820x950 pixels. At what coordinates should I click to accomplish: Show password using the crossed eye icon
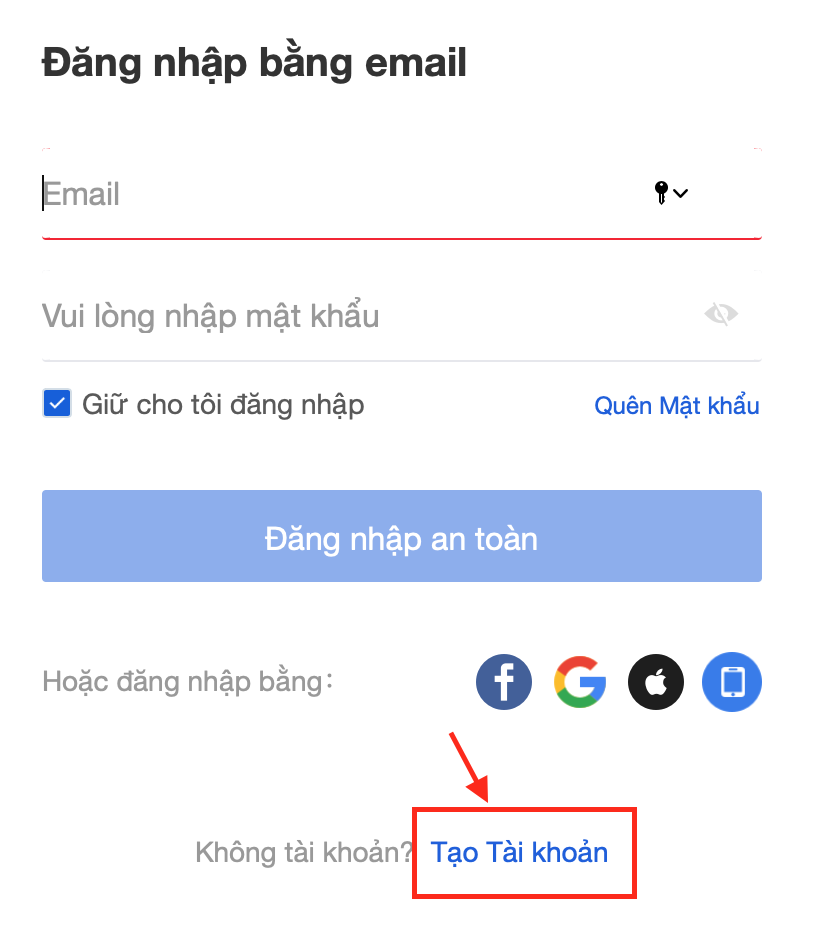pyautogui.click(x=721, y=314)
